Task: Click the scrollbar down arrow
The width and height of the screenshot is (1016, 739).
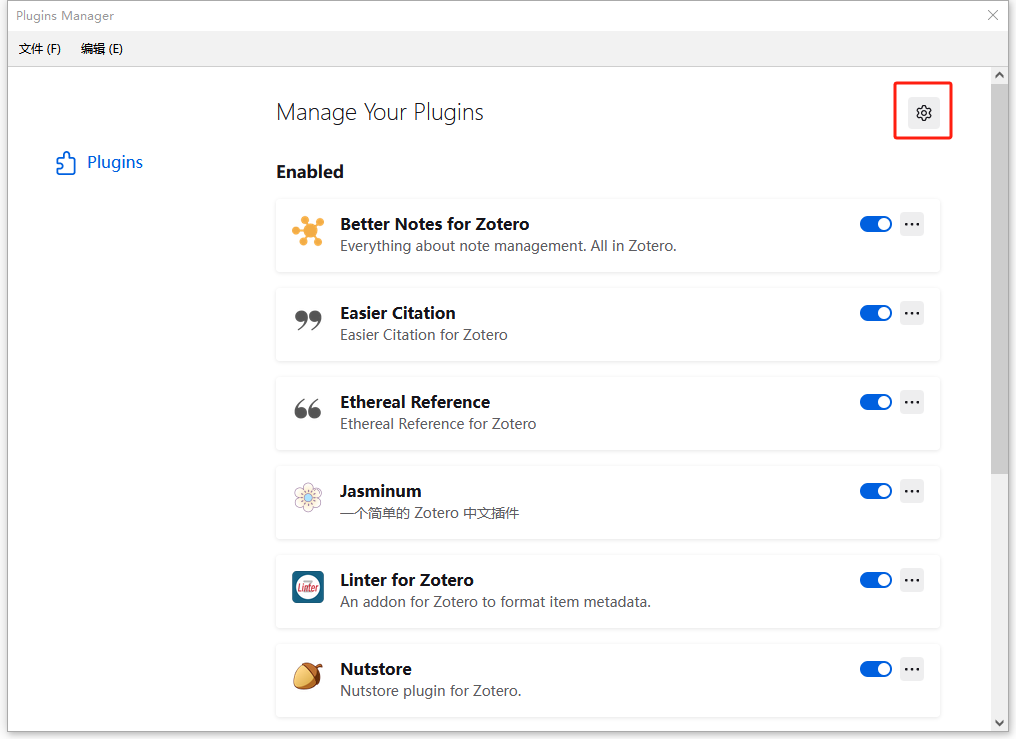Action: 999,723
